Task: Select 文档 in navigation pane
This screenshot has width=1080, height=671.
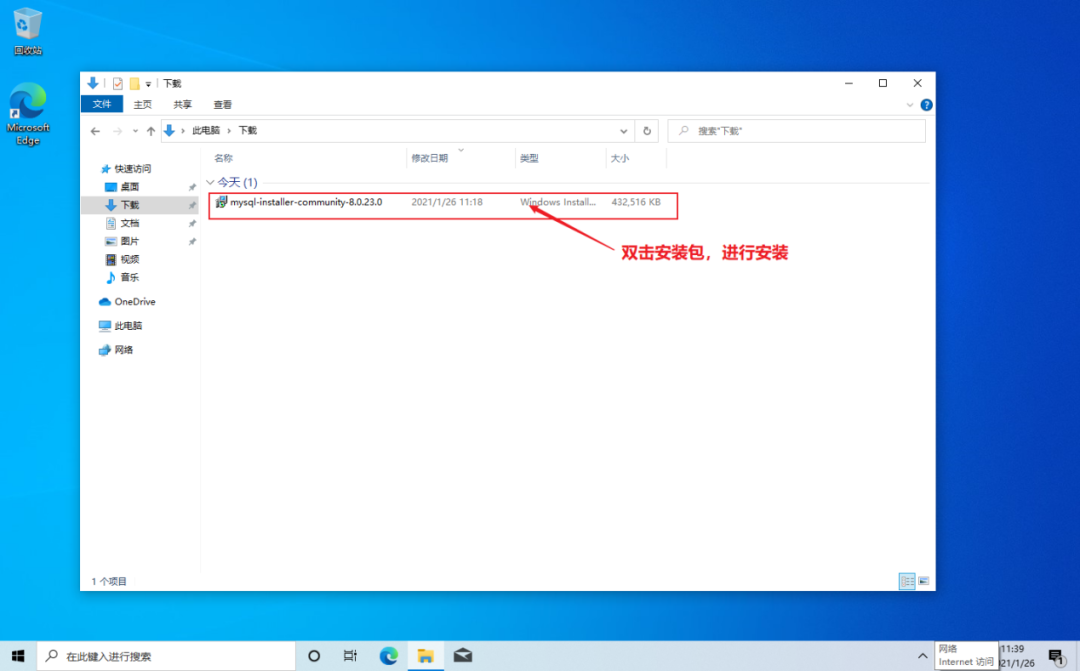Action: pyautogui.click(x=129, y=223)
